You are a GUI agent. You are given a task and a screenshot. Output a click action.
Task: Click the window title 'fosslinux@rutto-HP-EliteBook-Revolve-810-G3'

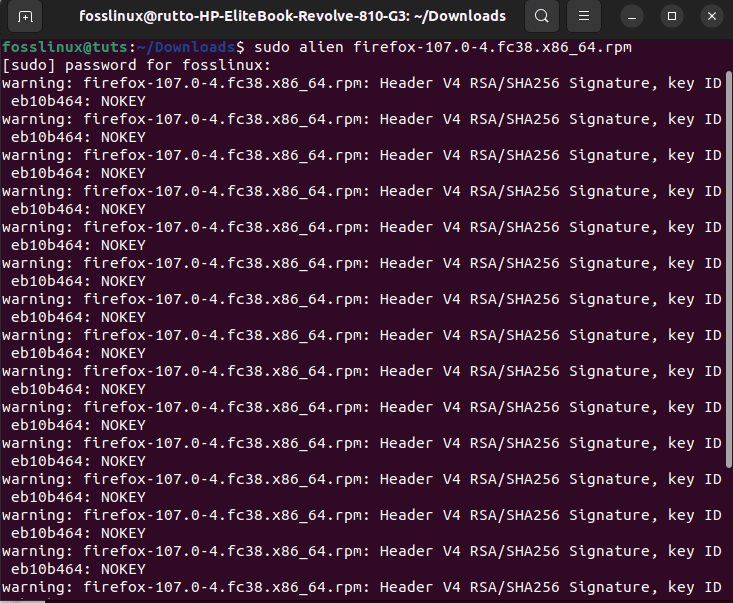(x=242, y=16)
